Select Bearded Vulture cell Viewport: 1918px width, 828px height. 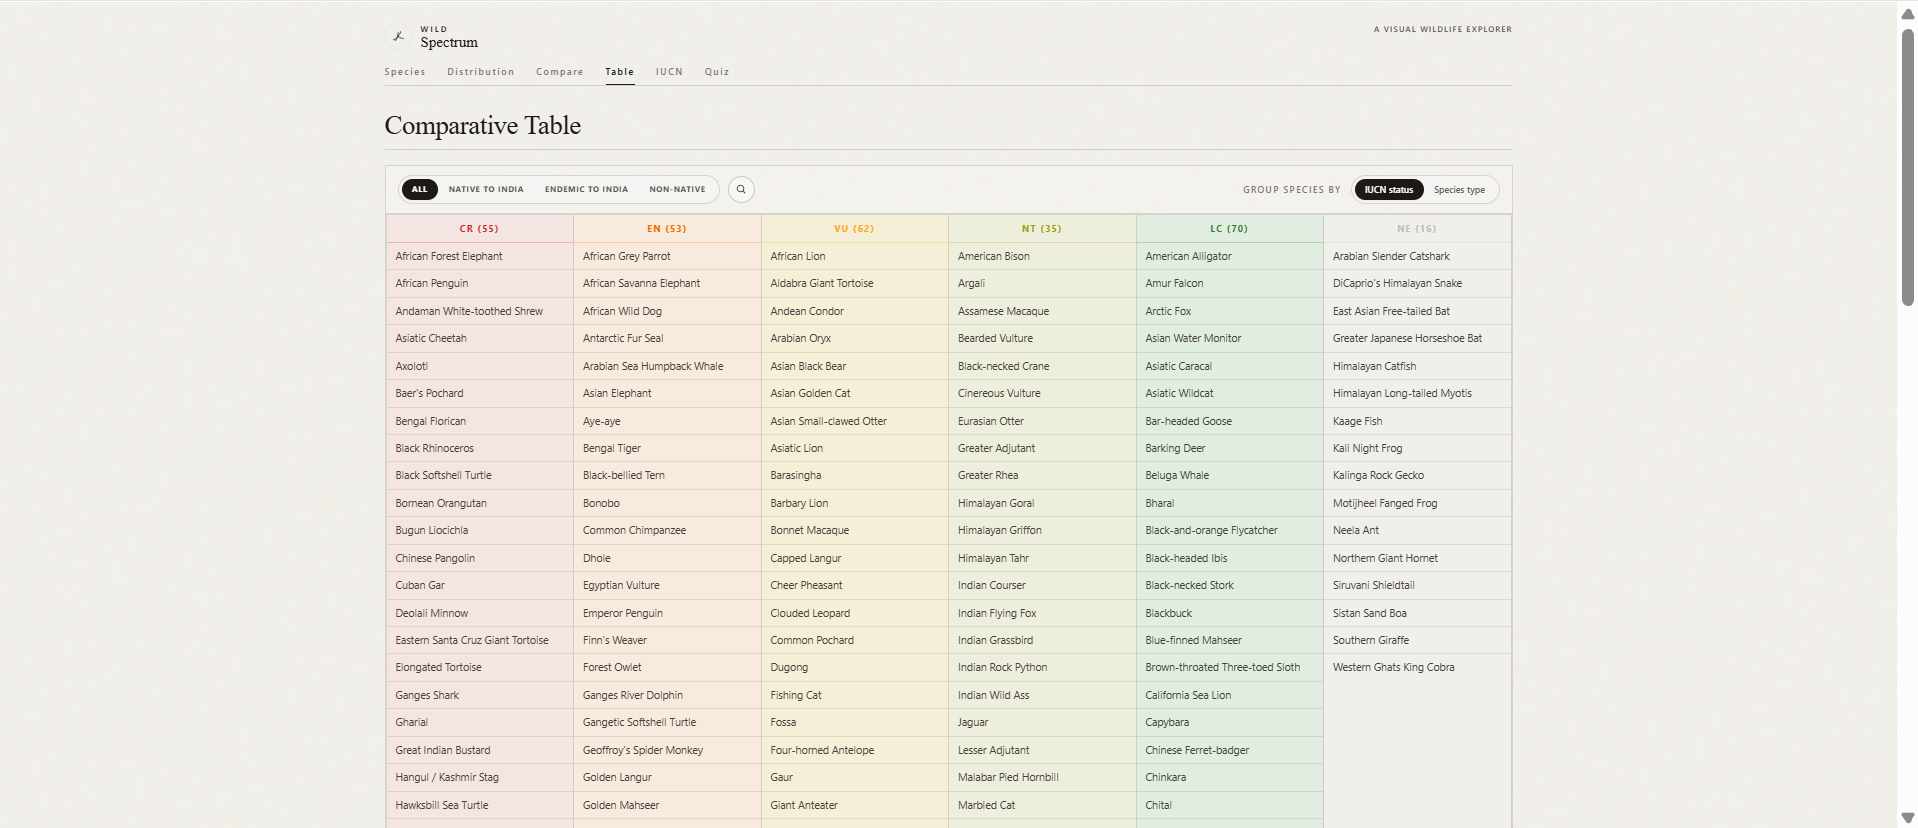(1042, 338)
